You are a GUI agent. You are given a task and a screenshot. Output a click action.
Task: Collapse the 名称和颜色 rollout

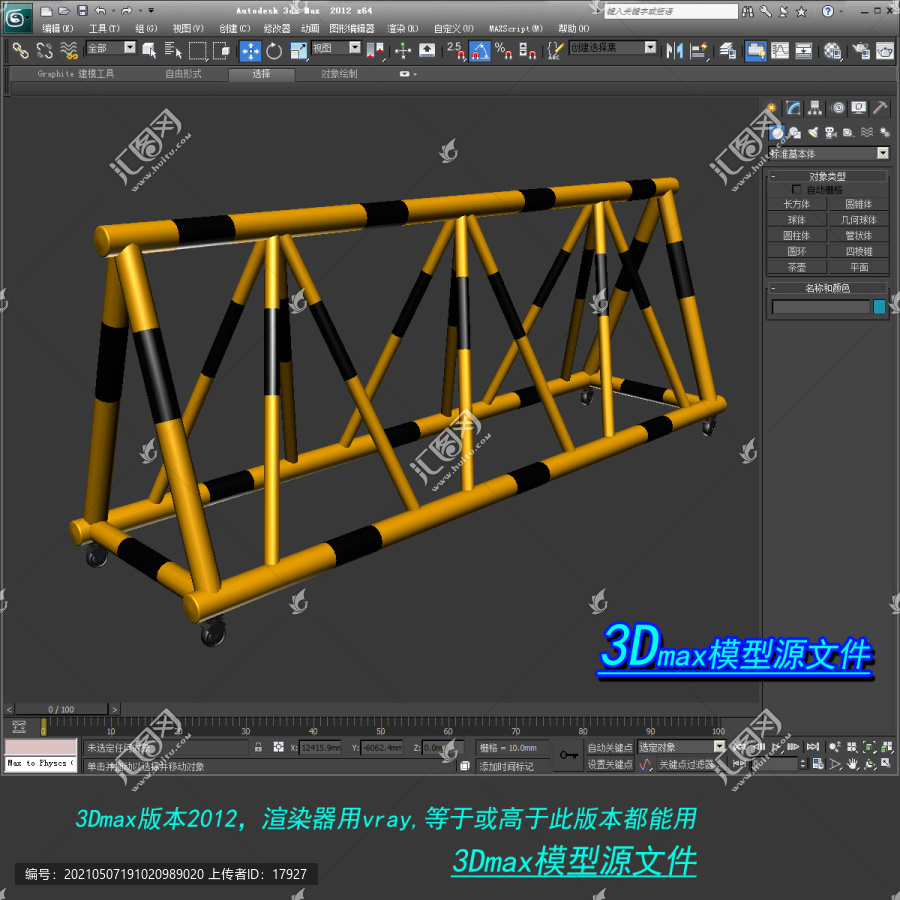[827, 288]
